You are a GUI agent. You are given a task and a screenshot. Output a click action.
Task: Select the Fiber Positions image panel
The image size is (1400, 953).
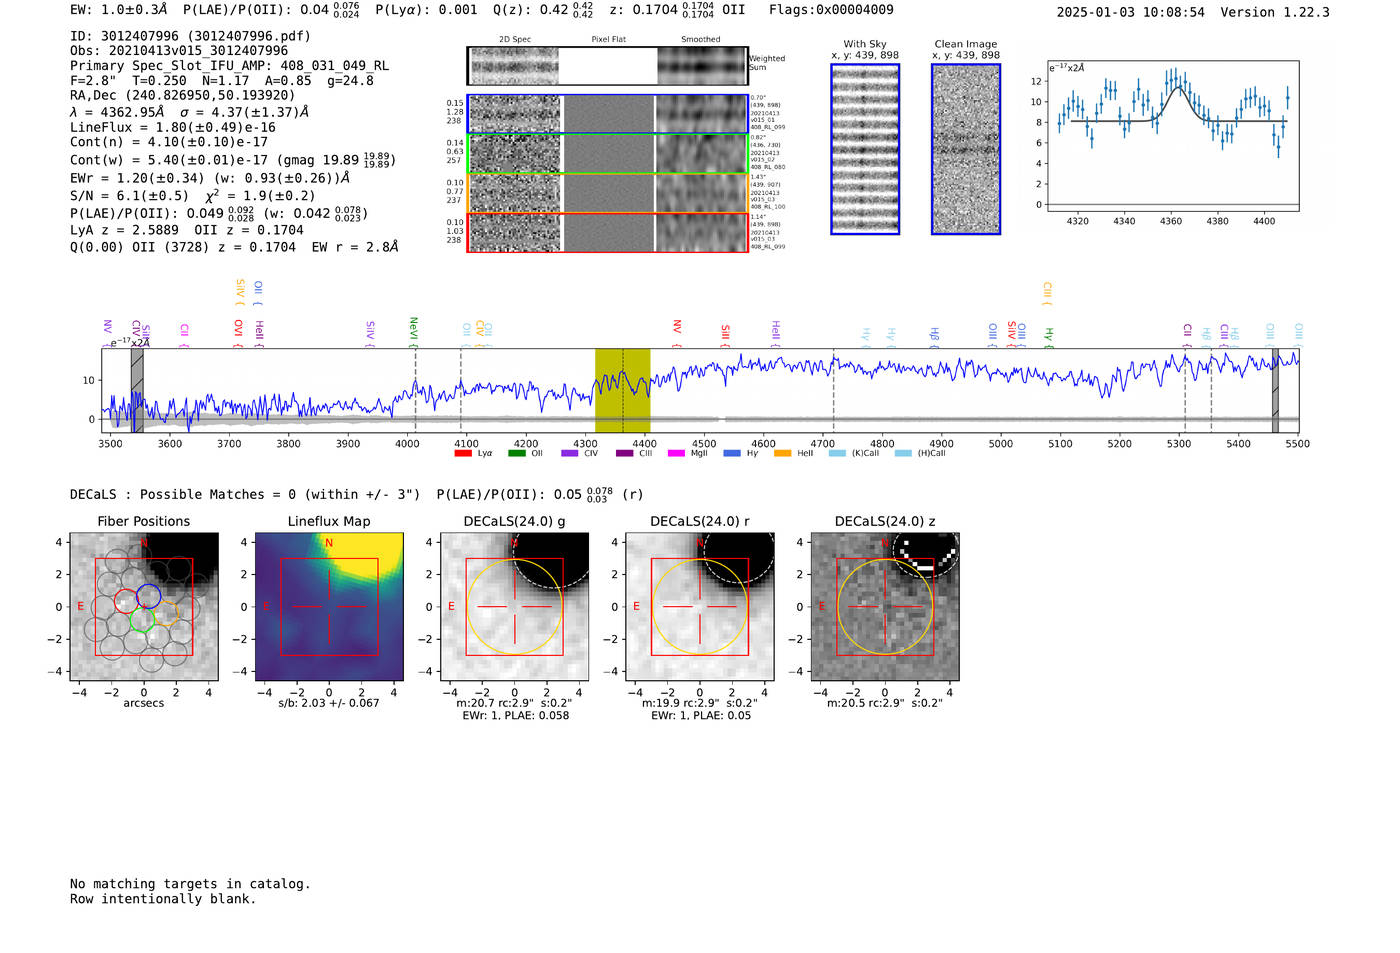pyautogui.click(x=143, y=607)
